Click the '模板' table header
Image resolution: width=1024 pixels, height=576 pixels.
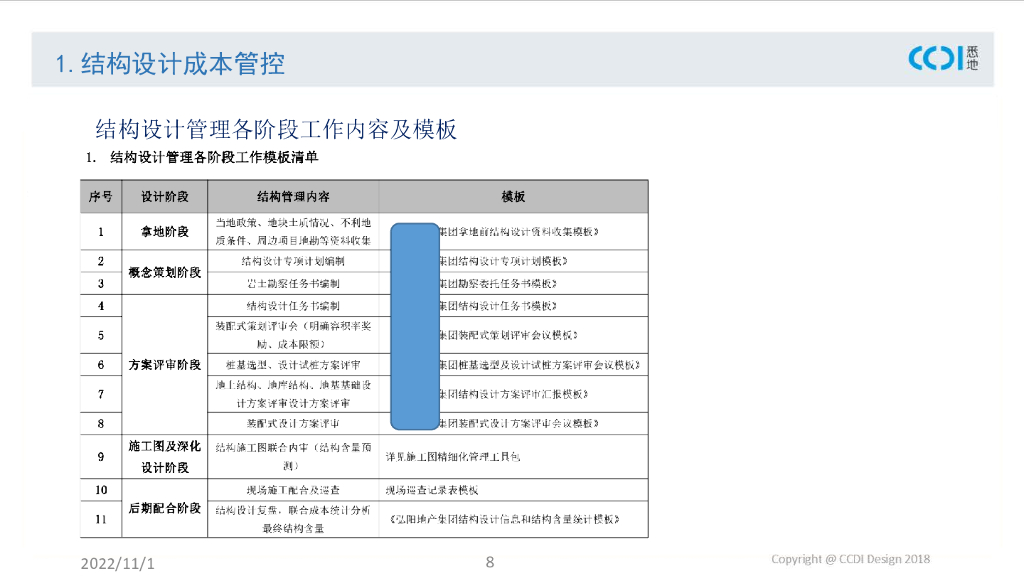click(x=513, y=197)
